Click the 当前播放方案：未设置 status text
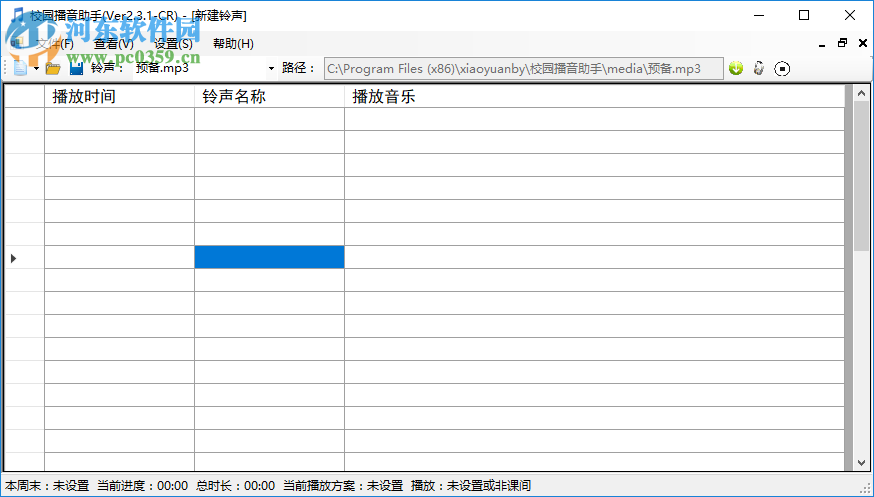The height and width of the screenshot is (497, 874). pos(343,486)
